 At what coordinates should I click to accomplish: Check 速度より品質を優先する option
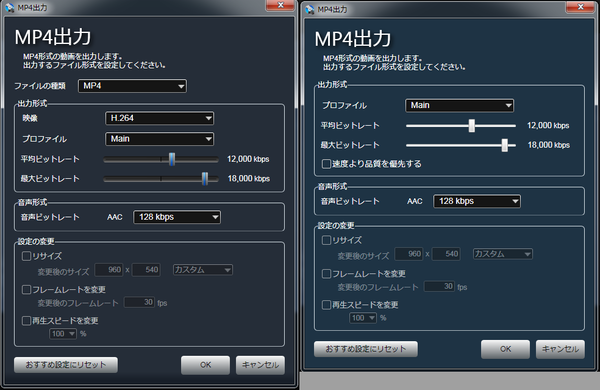pos(326,164)
